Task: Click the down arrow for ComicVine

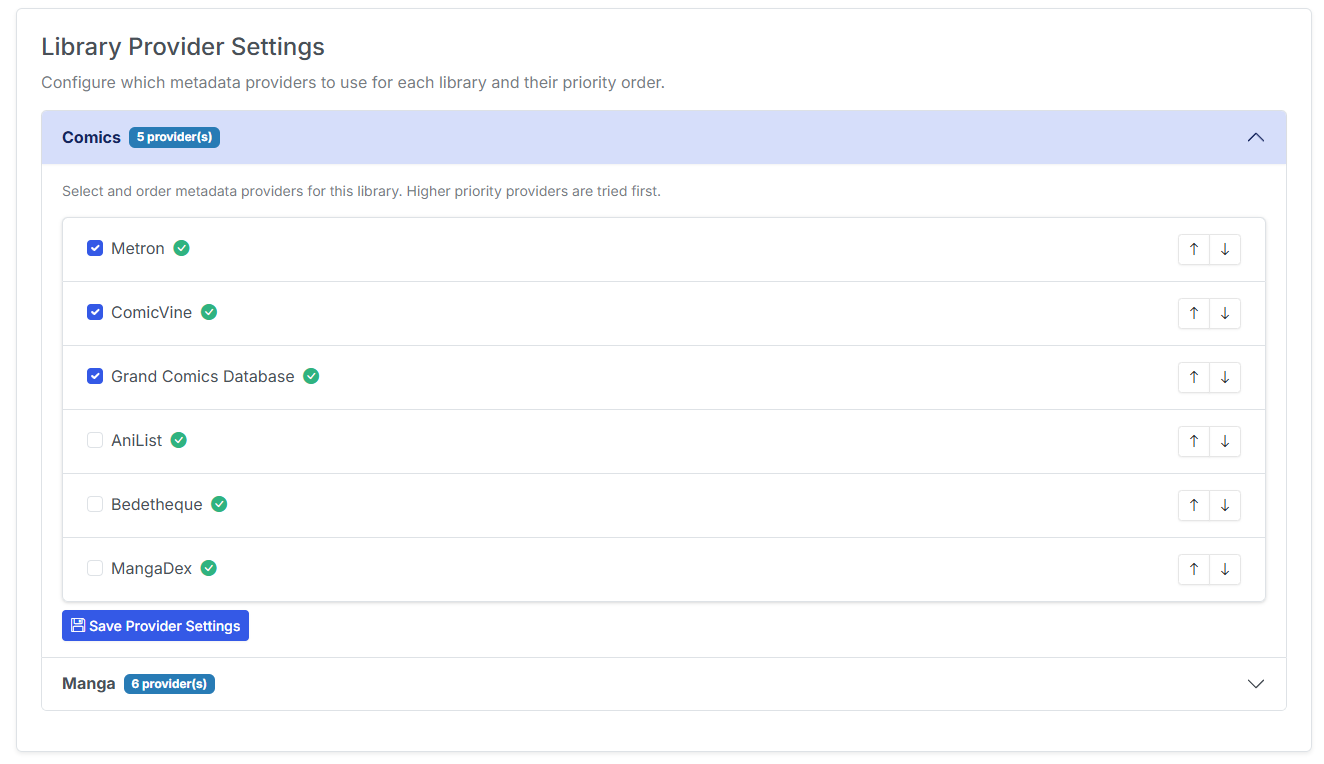Action: pyautogui.click(x=1225, y=313)
